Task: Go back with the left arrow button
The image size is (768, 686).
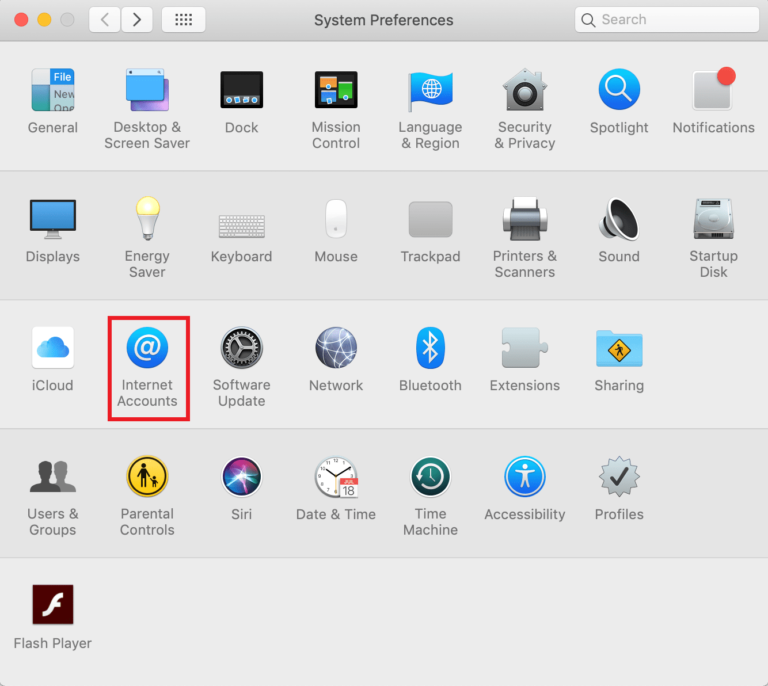Action: coord(104,19)
